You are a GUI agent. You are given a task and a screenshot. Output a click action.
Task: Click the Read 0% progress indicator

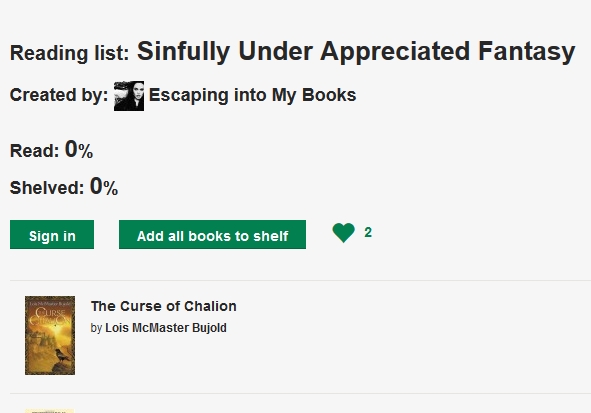[51, 149]
